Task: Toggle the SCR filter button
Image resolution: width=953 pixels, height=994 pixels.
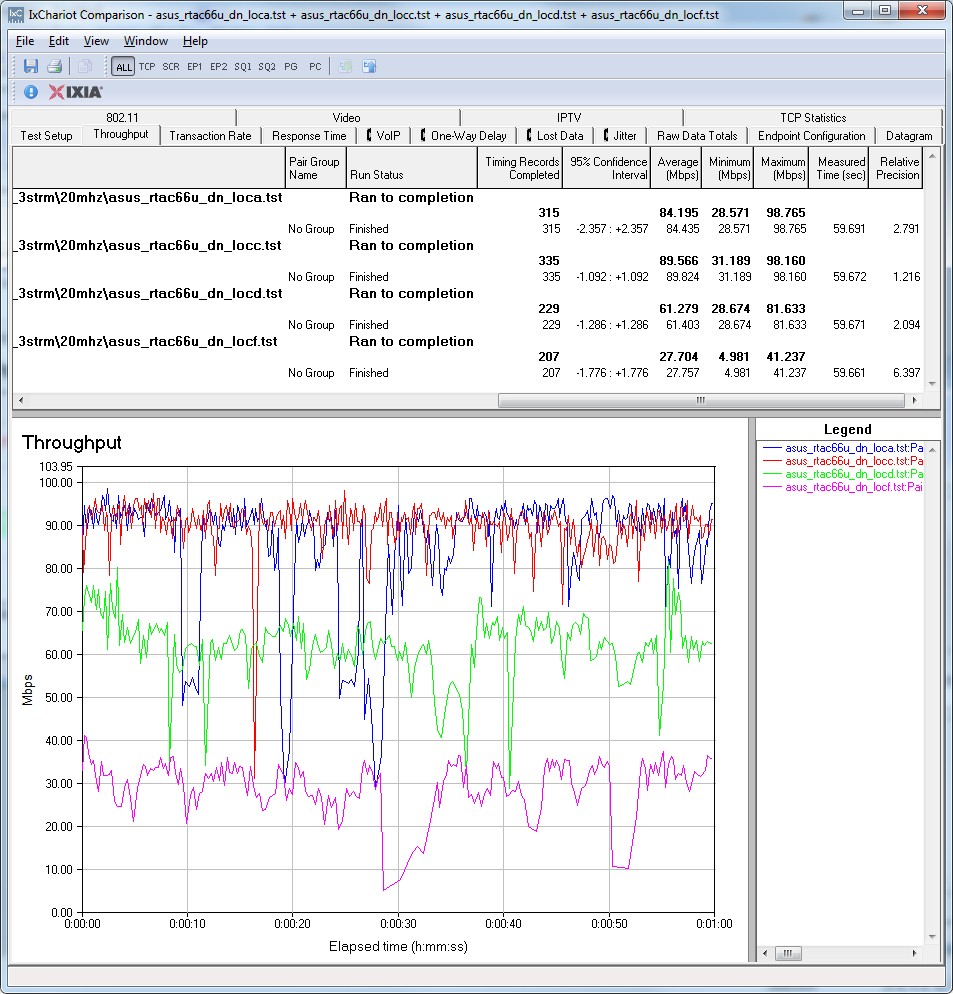Action: coord(171,67)
